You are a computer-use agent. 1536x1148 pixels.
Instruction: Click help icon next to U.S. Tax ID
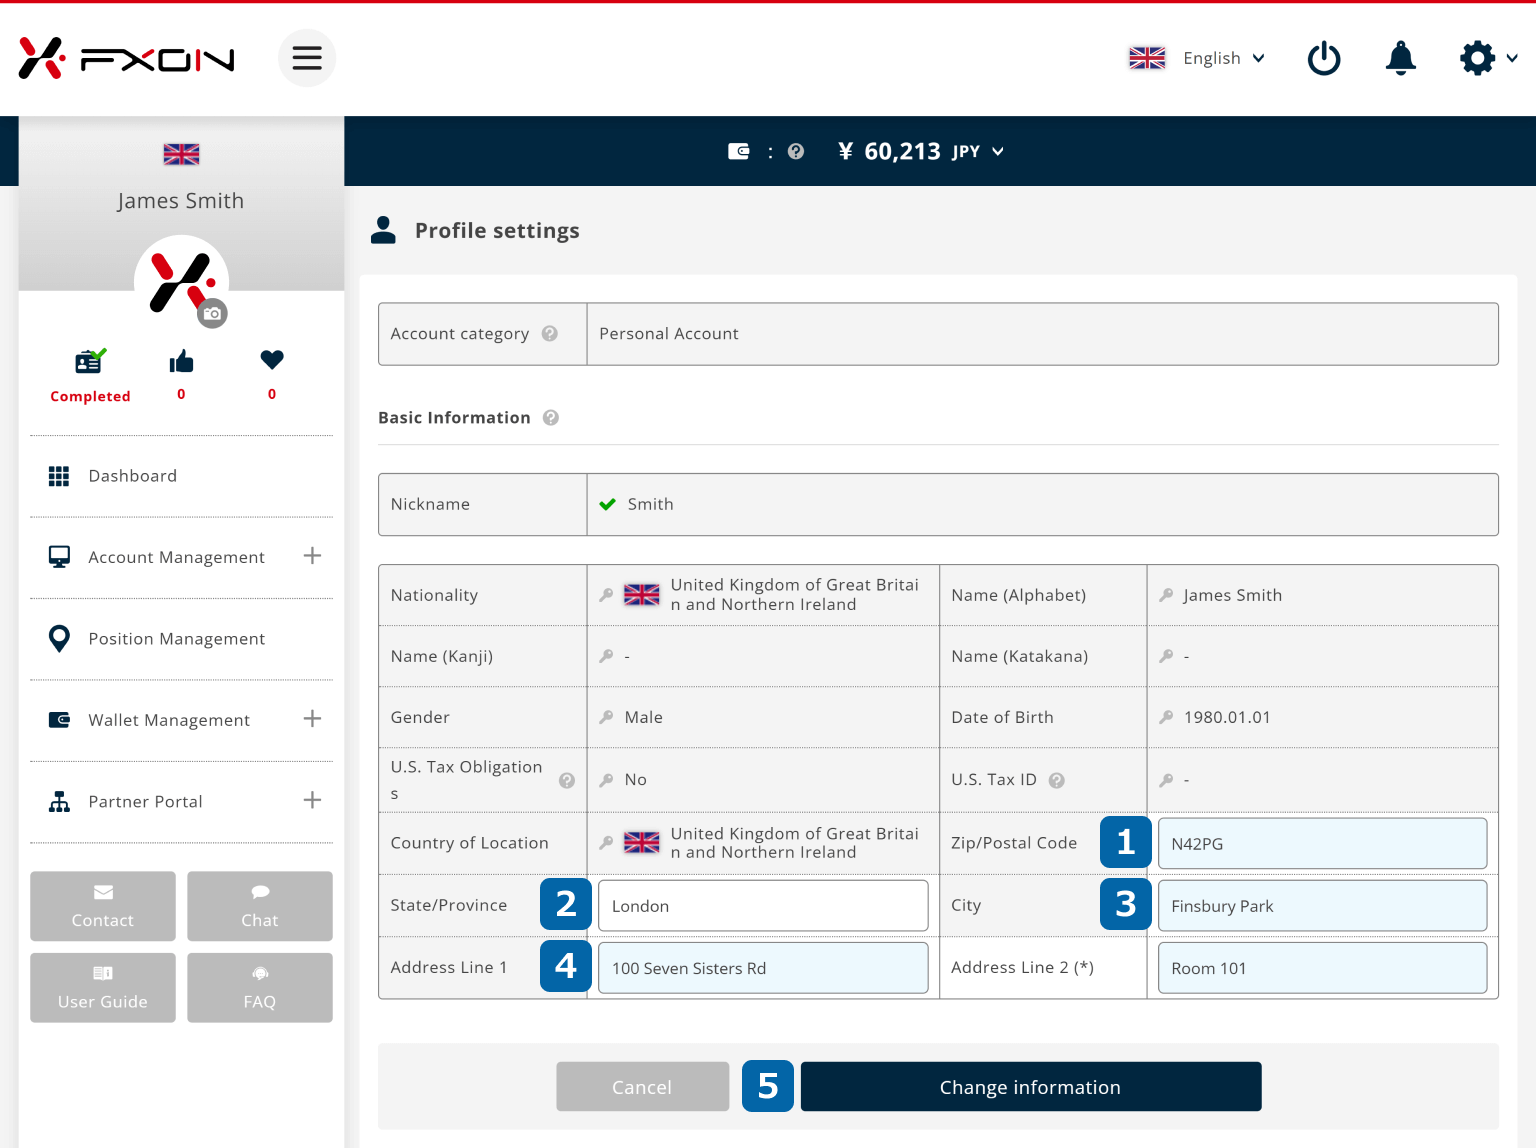1057,780
